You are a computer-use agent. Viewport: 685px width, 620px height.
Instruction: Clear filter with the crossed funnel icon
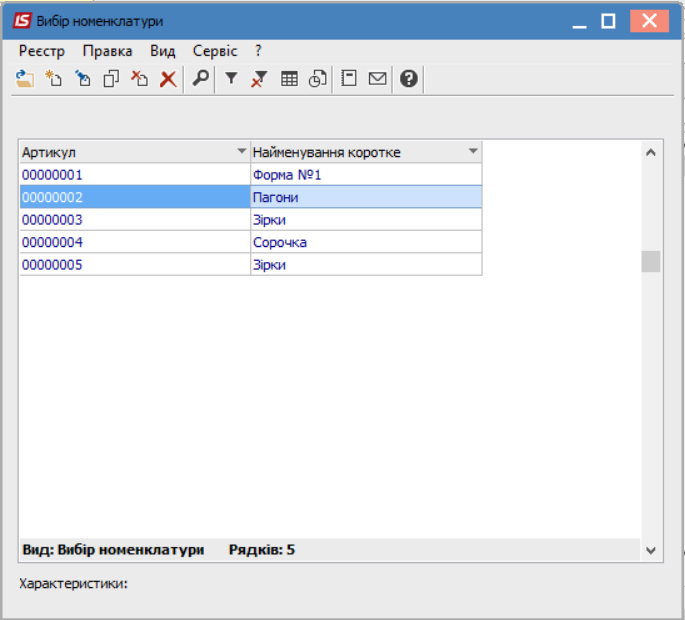coord(259,79)
